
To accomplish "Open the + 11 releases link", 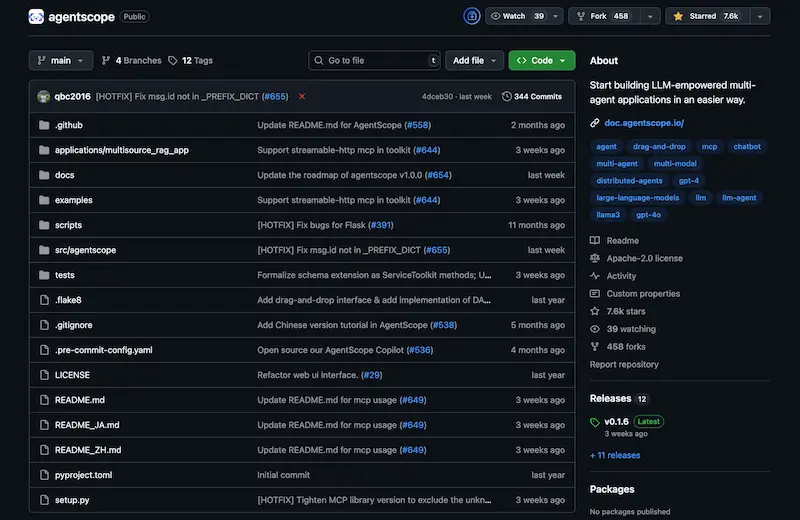I will pos(615,455).
